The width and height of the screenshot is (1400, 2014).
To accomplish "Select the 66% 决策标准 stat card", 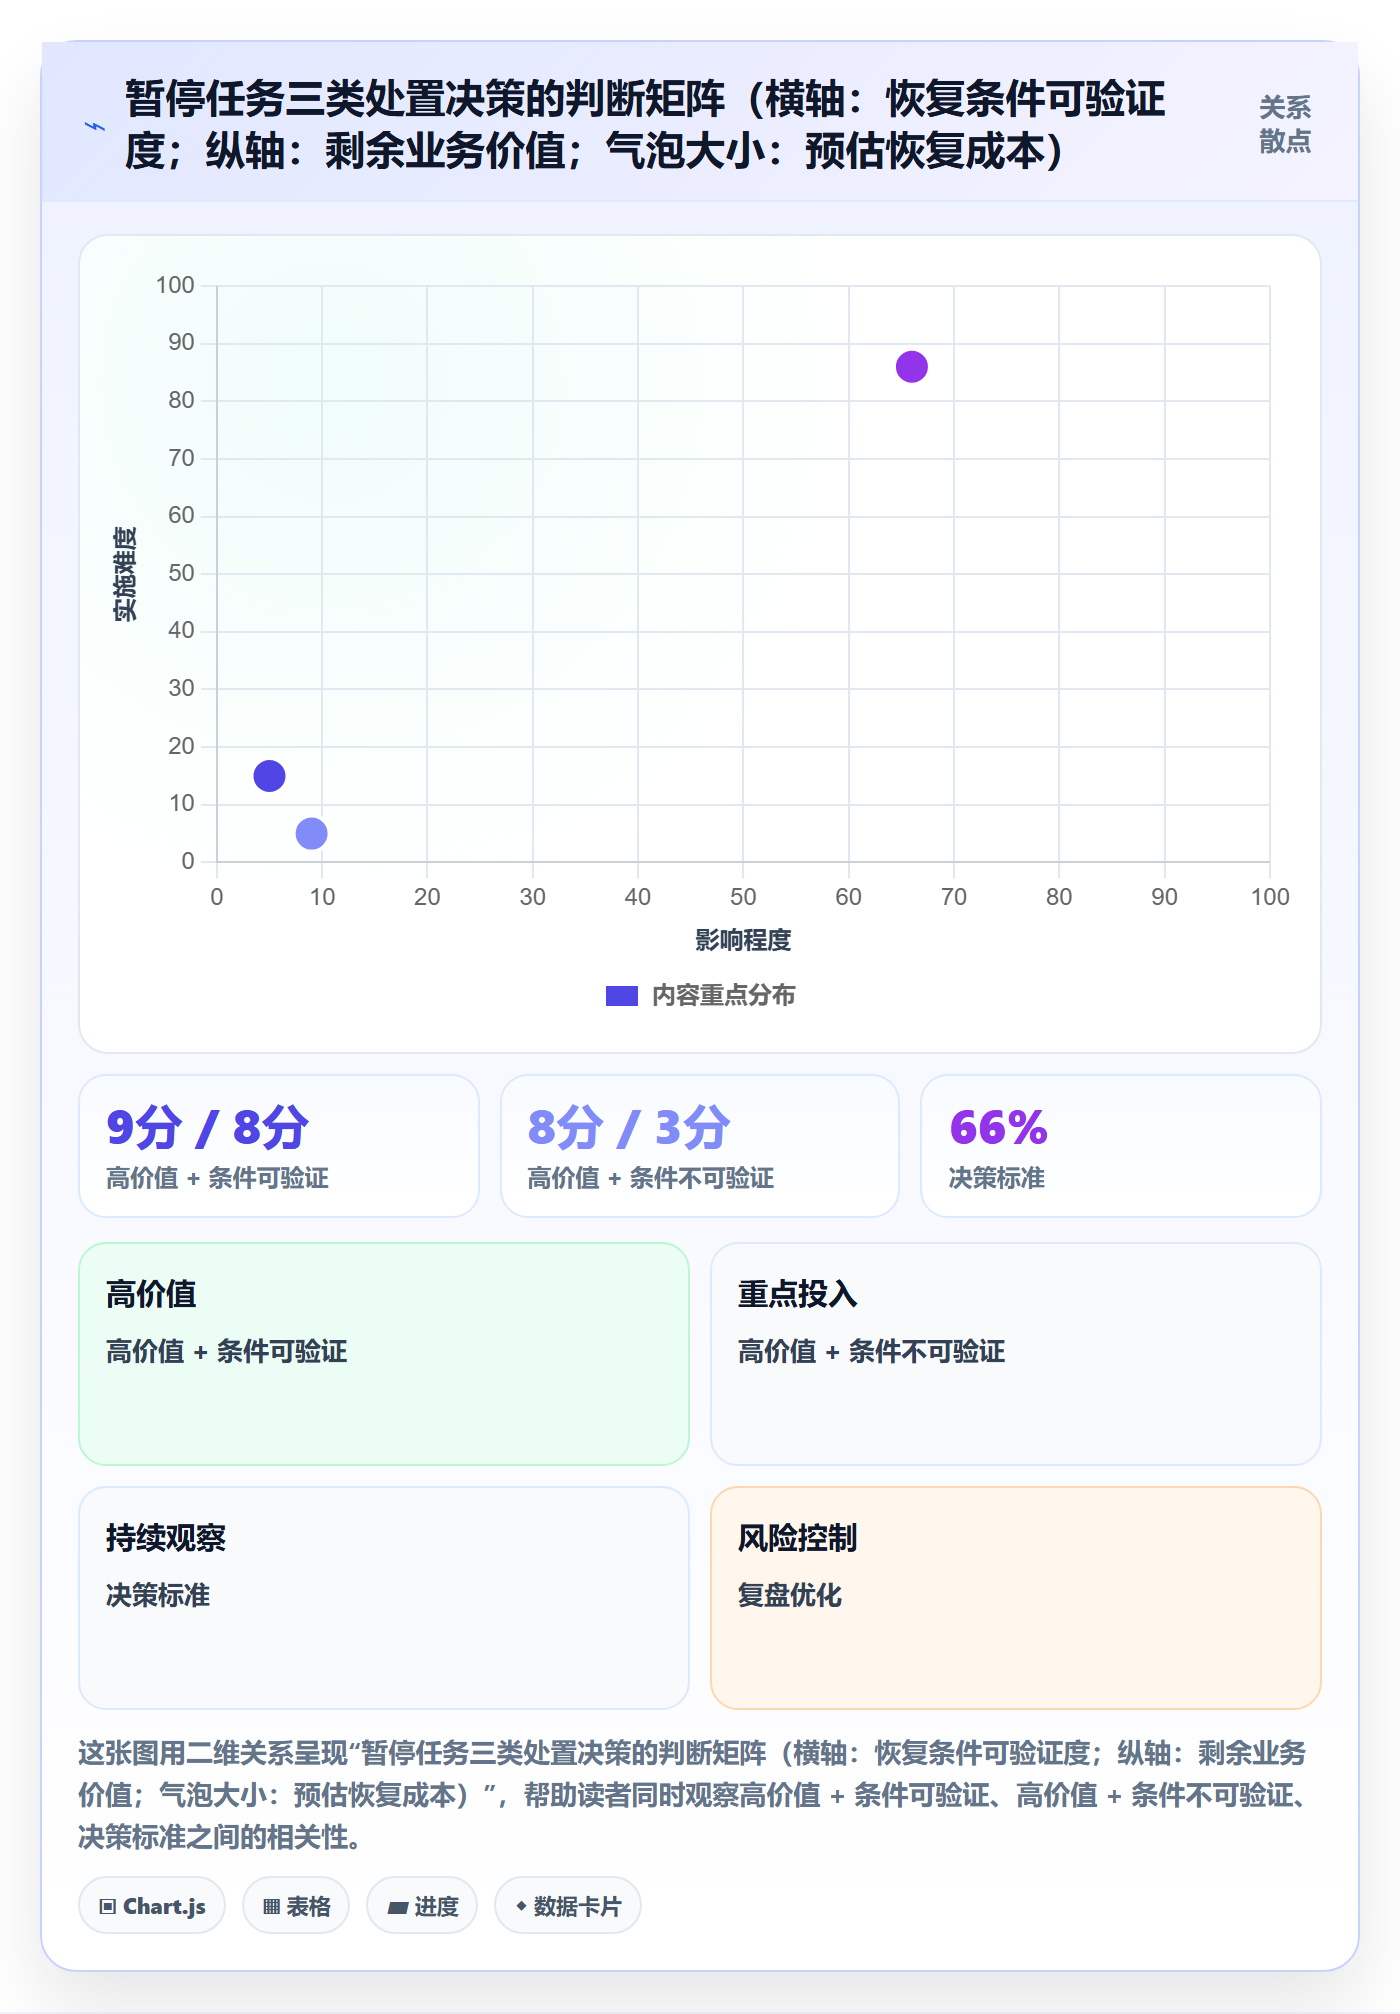I will click(x=1121, y=1146).
